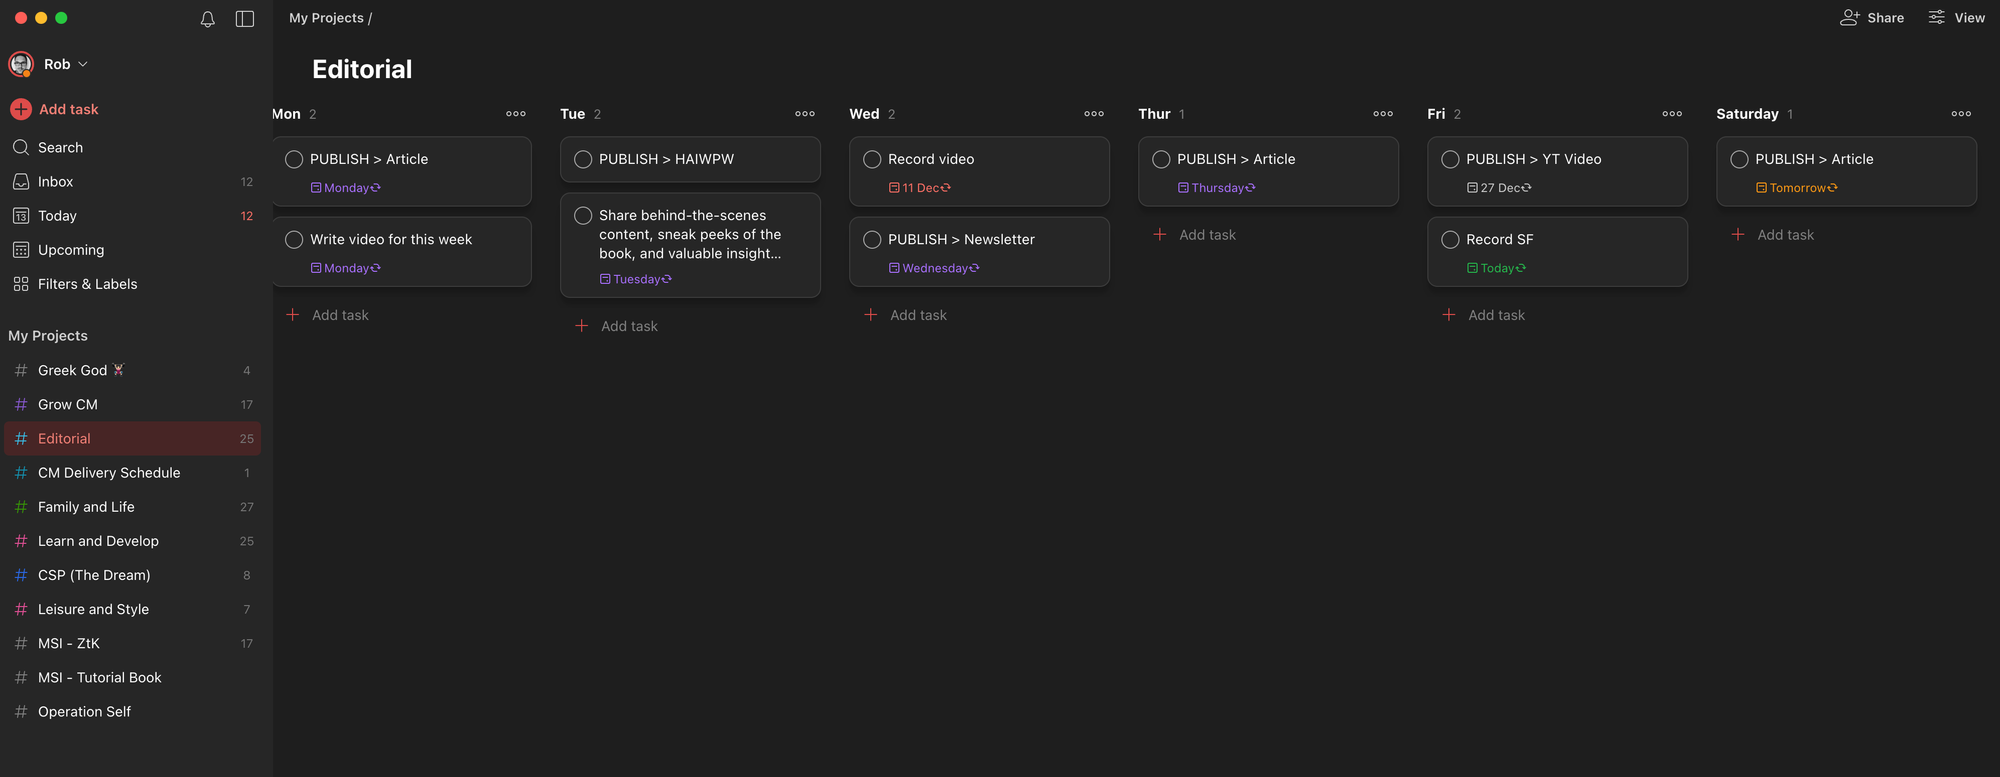Click the Editorial project title
This screenshot has height=777, width=2000.
(362, 69)
